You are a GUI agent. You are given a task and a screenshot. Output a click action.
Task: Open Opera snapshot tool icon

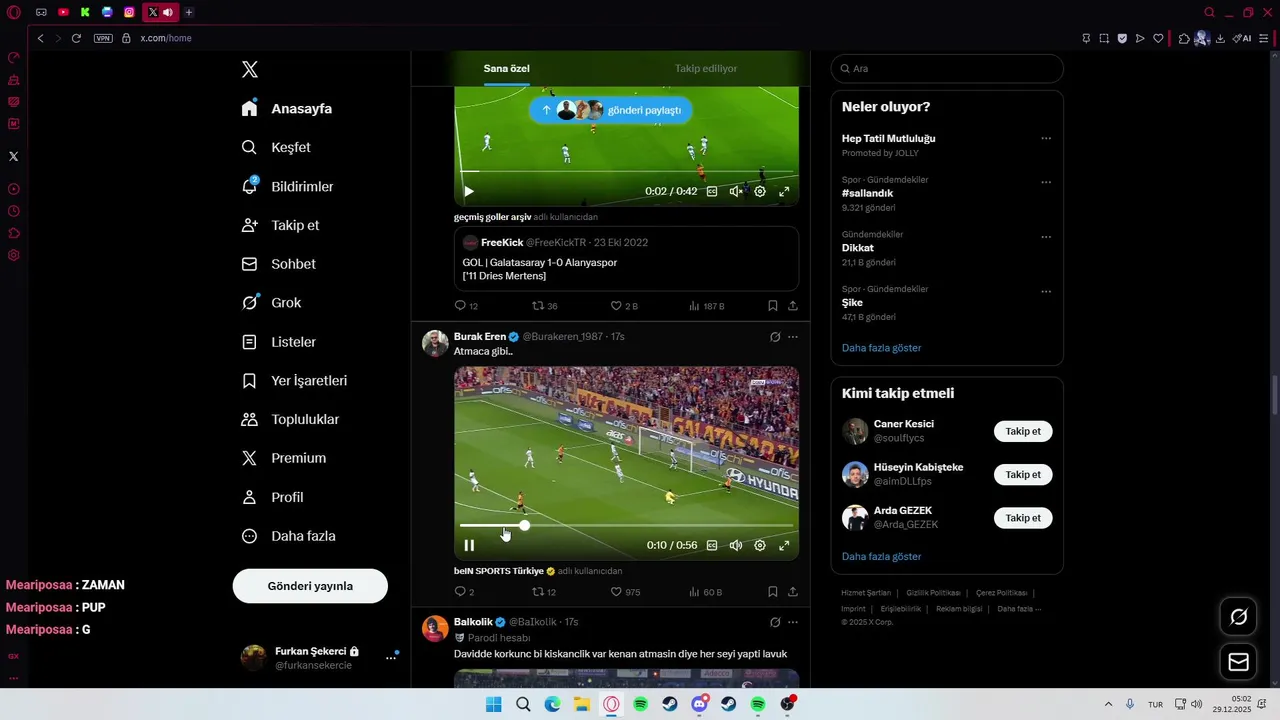[x=1104, y=38]
